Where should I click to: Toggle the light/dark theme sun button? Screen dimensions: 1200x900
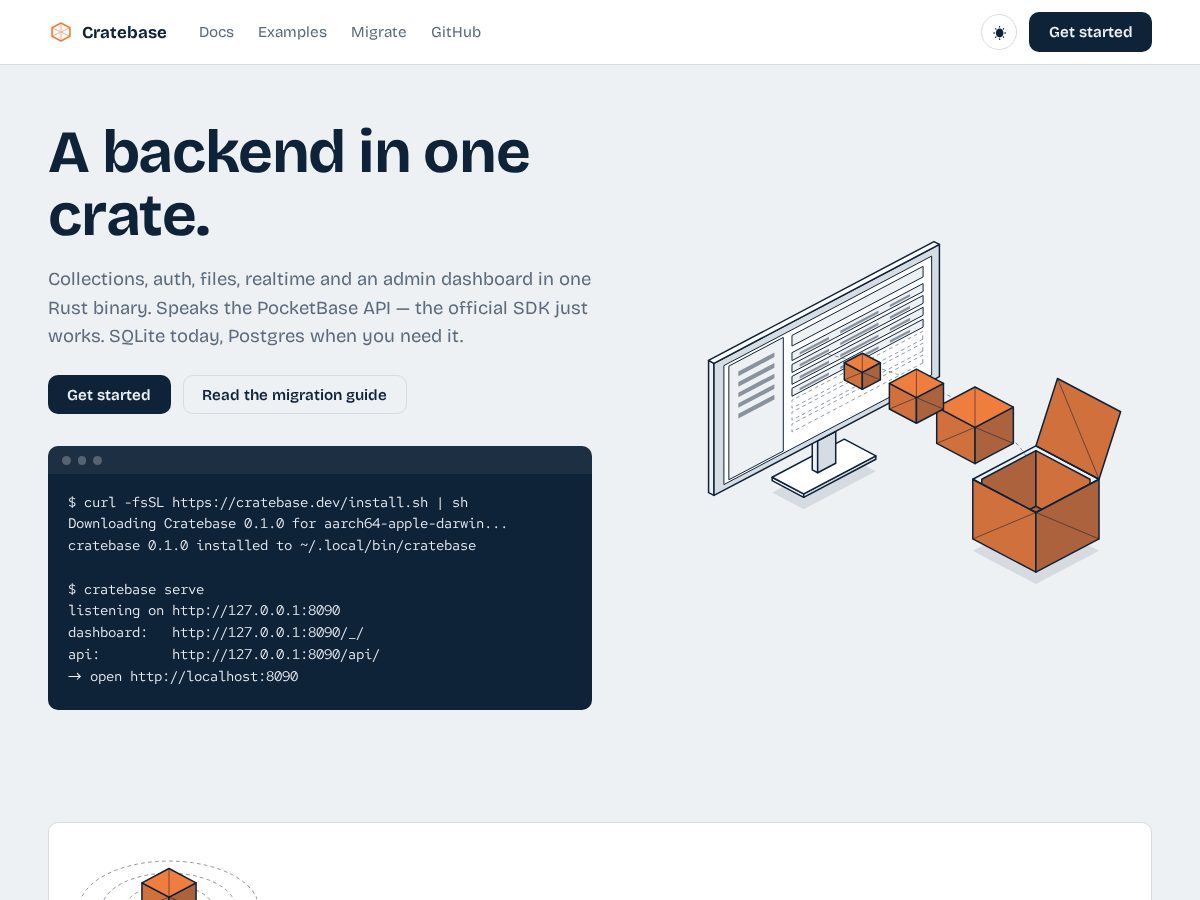coord(999,32)
